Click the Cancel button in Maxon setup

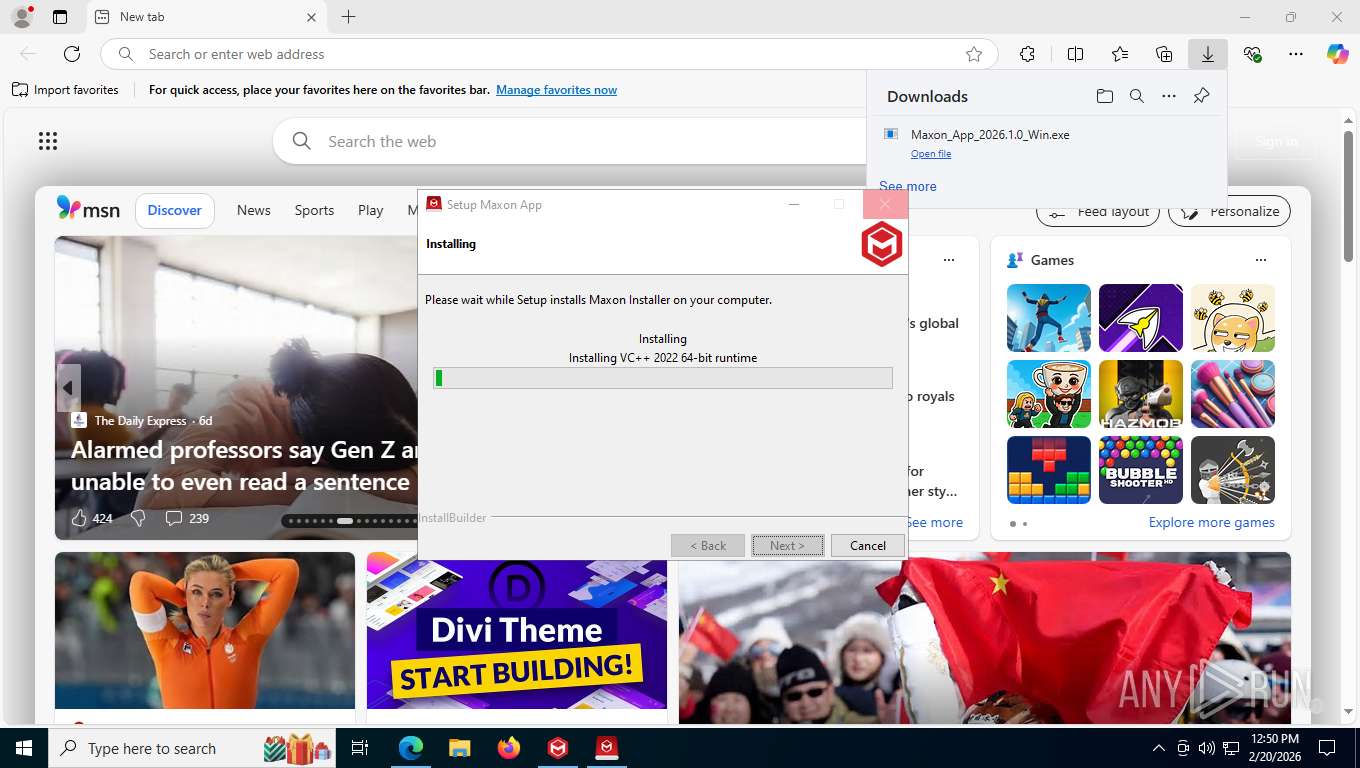867,545
